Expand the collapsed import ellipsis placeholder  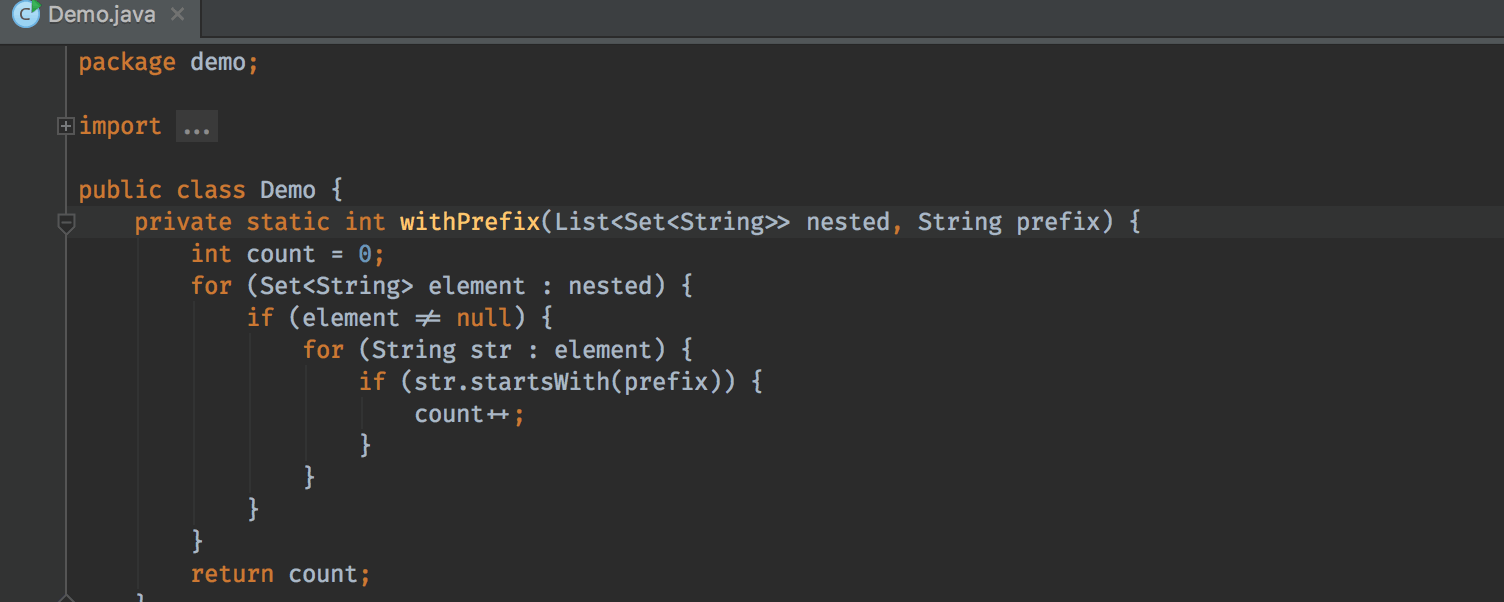[197, 127]
